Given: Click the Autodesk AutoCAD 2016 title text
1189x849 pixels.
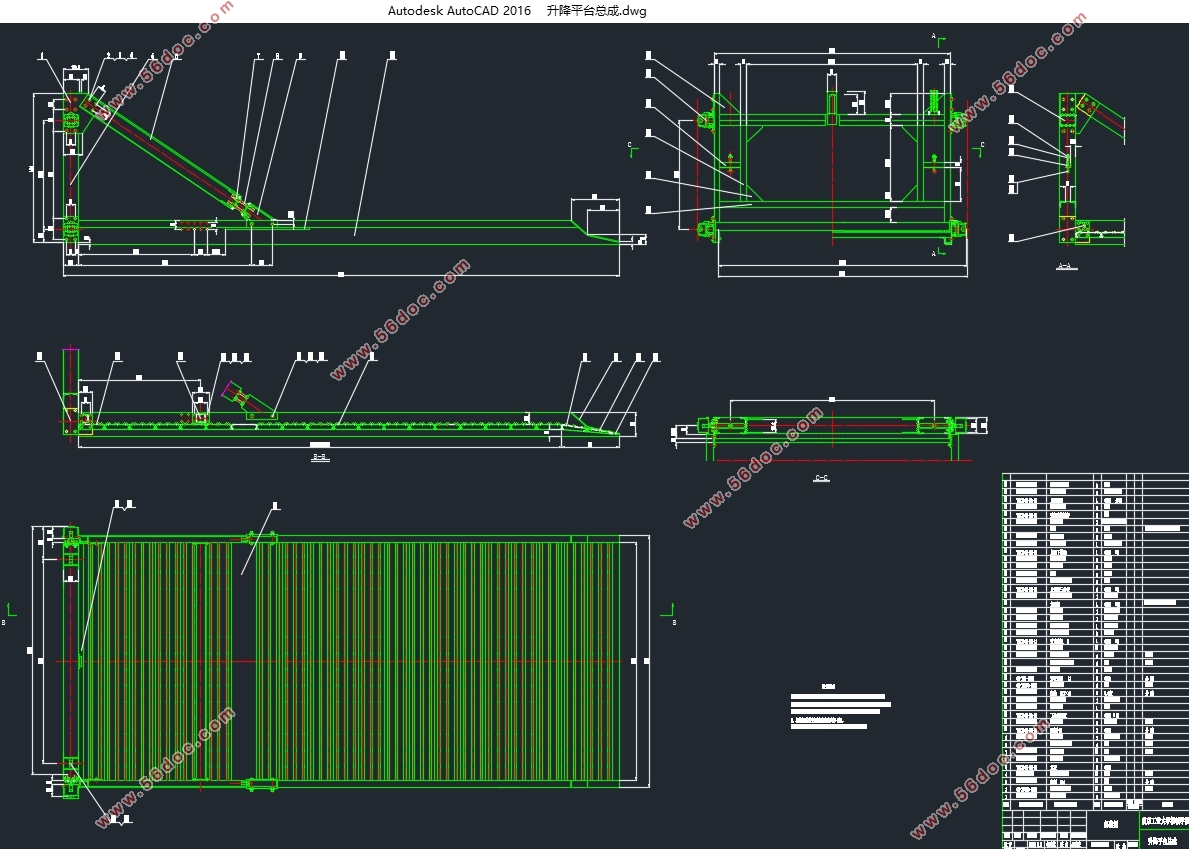Looking at the screenshot, I should click(x=460, y=11).
